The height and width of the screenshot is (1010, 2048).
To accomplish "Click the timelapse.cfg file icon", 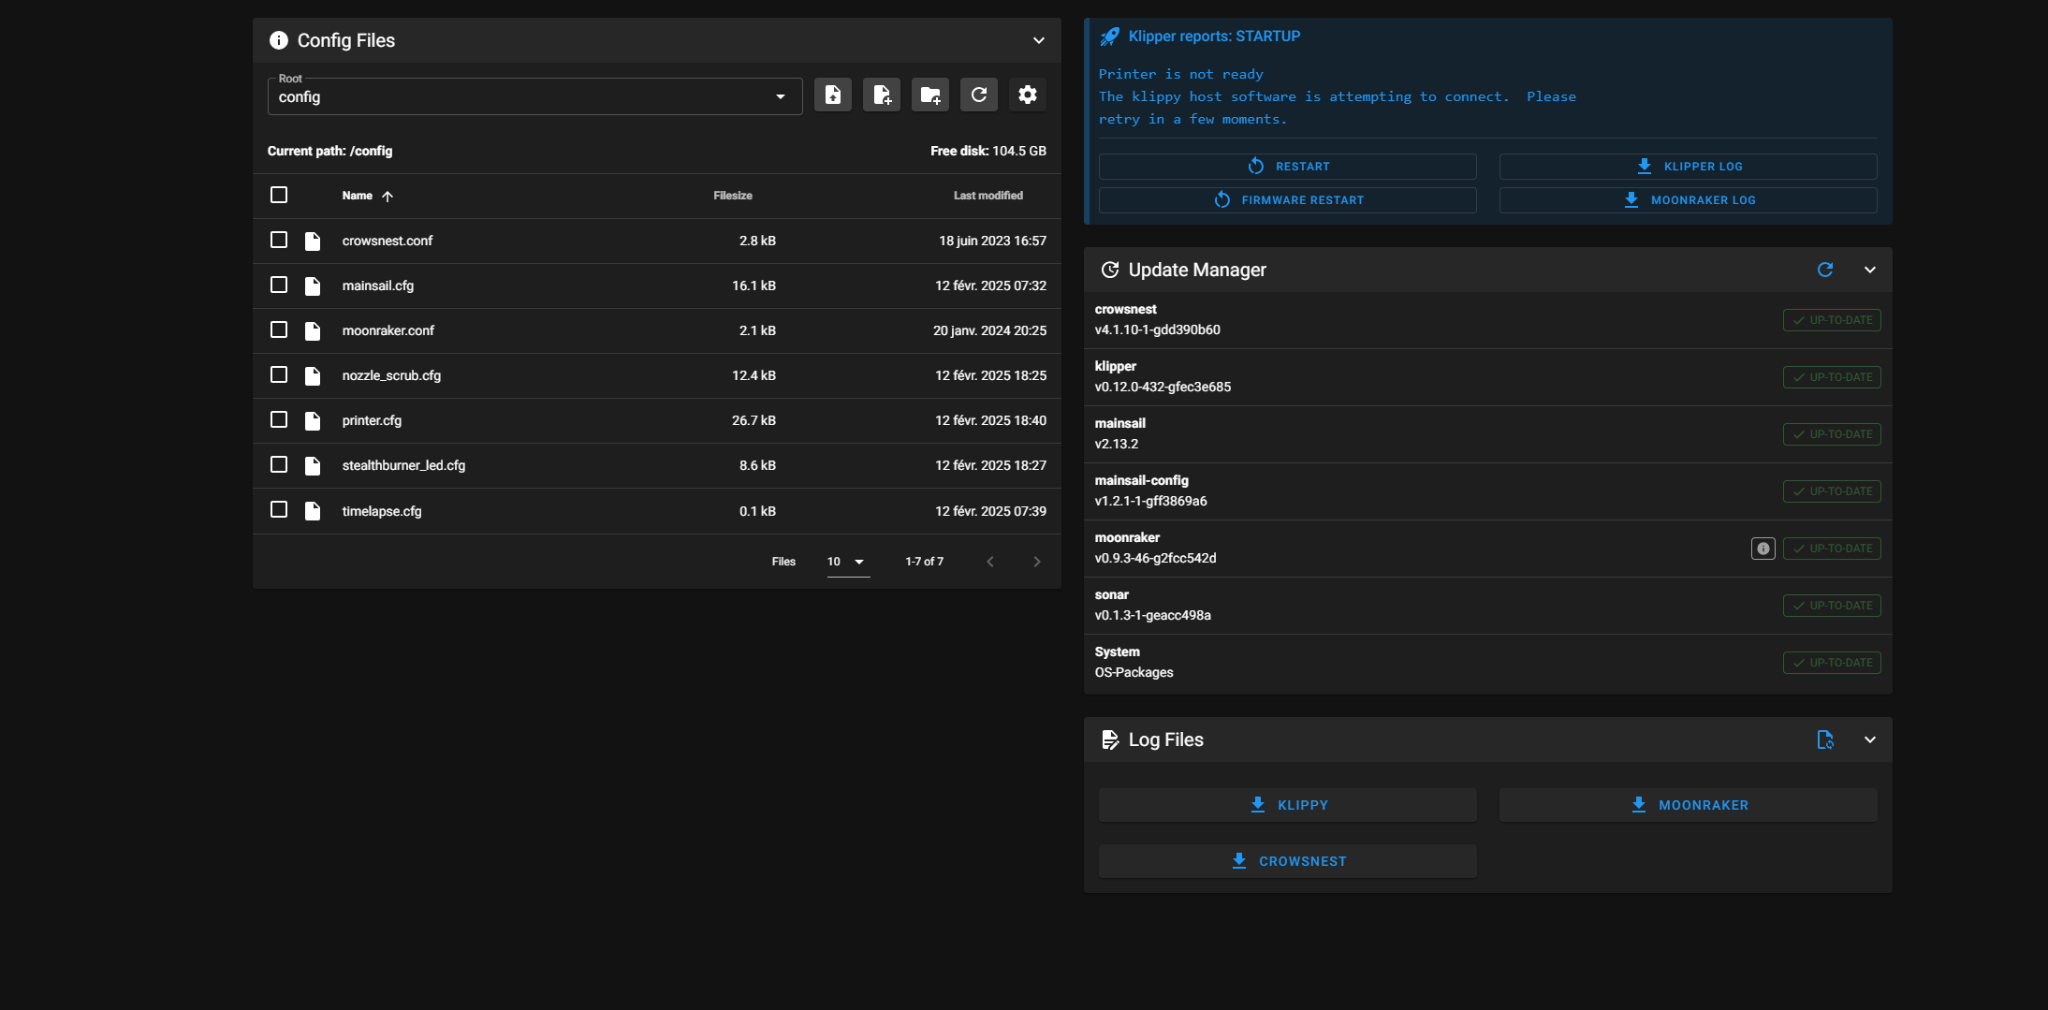I will click(312, 511).
